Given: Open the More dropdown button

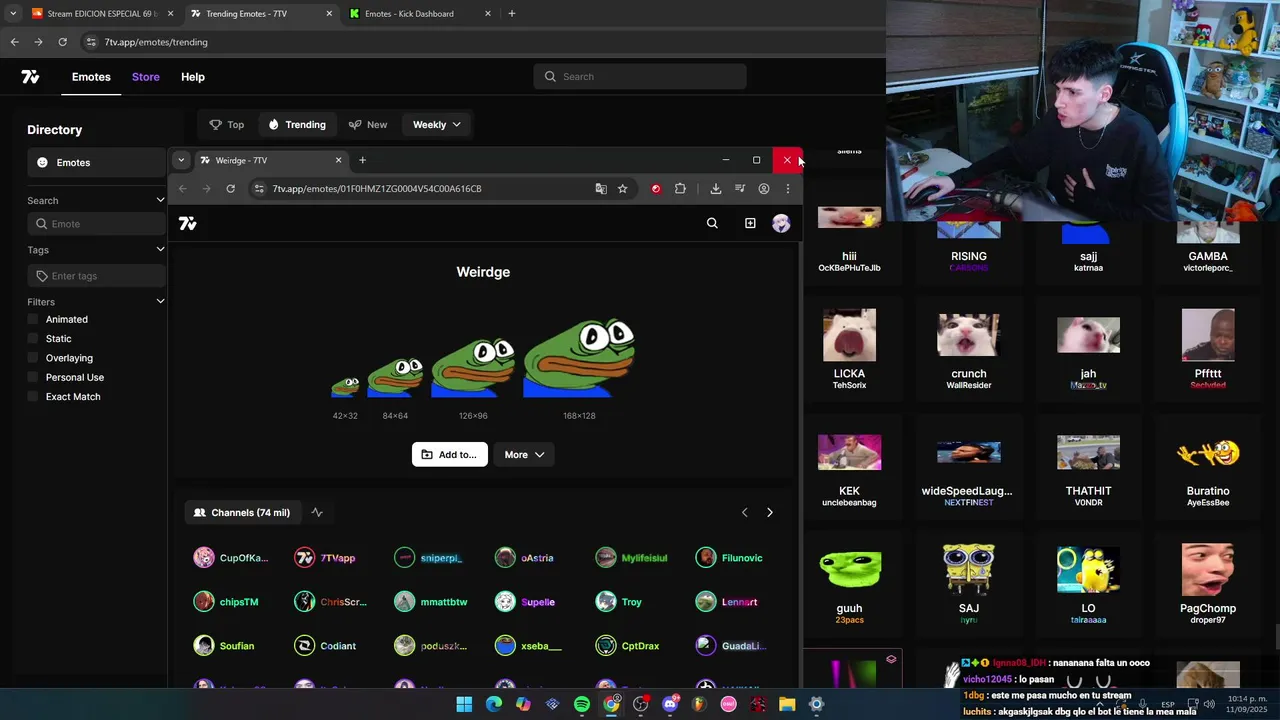Looking at the screenshot, I should [x=524, y=455].
